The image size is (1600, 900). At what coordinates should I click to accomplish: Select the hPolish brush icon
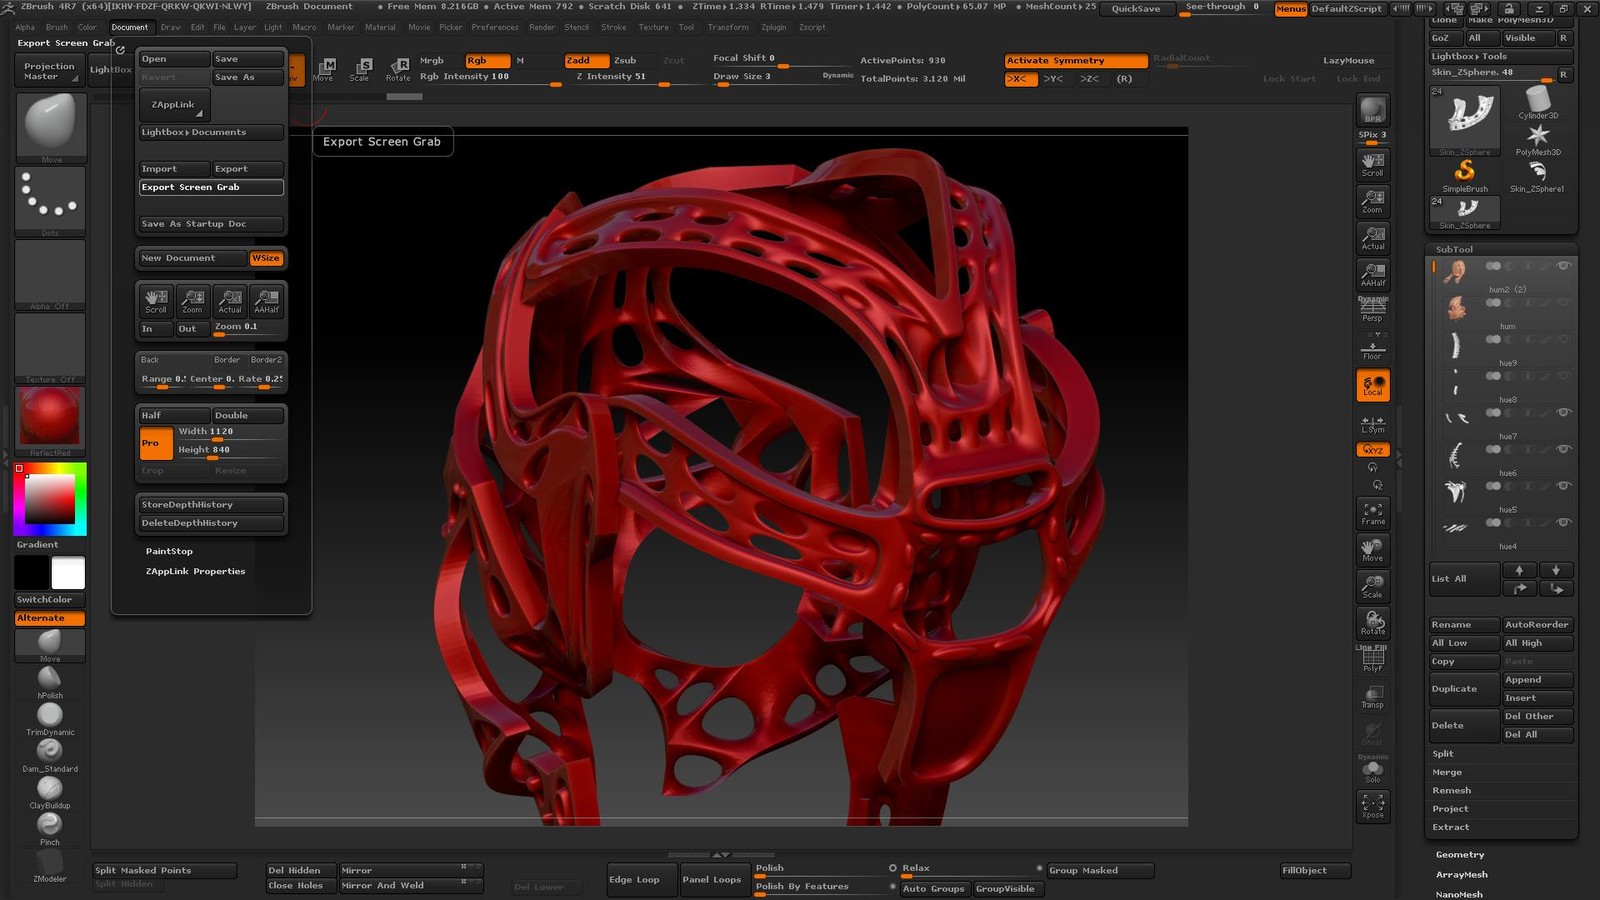point(50,682)
